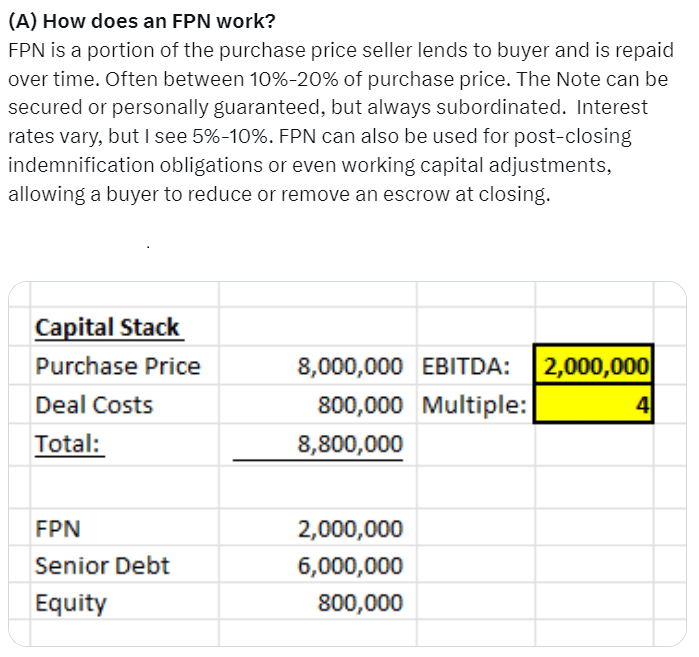This screenshot has width=699, height=657.
Task: Select the underlined Total: label
Action: 68,444
